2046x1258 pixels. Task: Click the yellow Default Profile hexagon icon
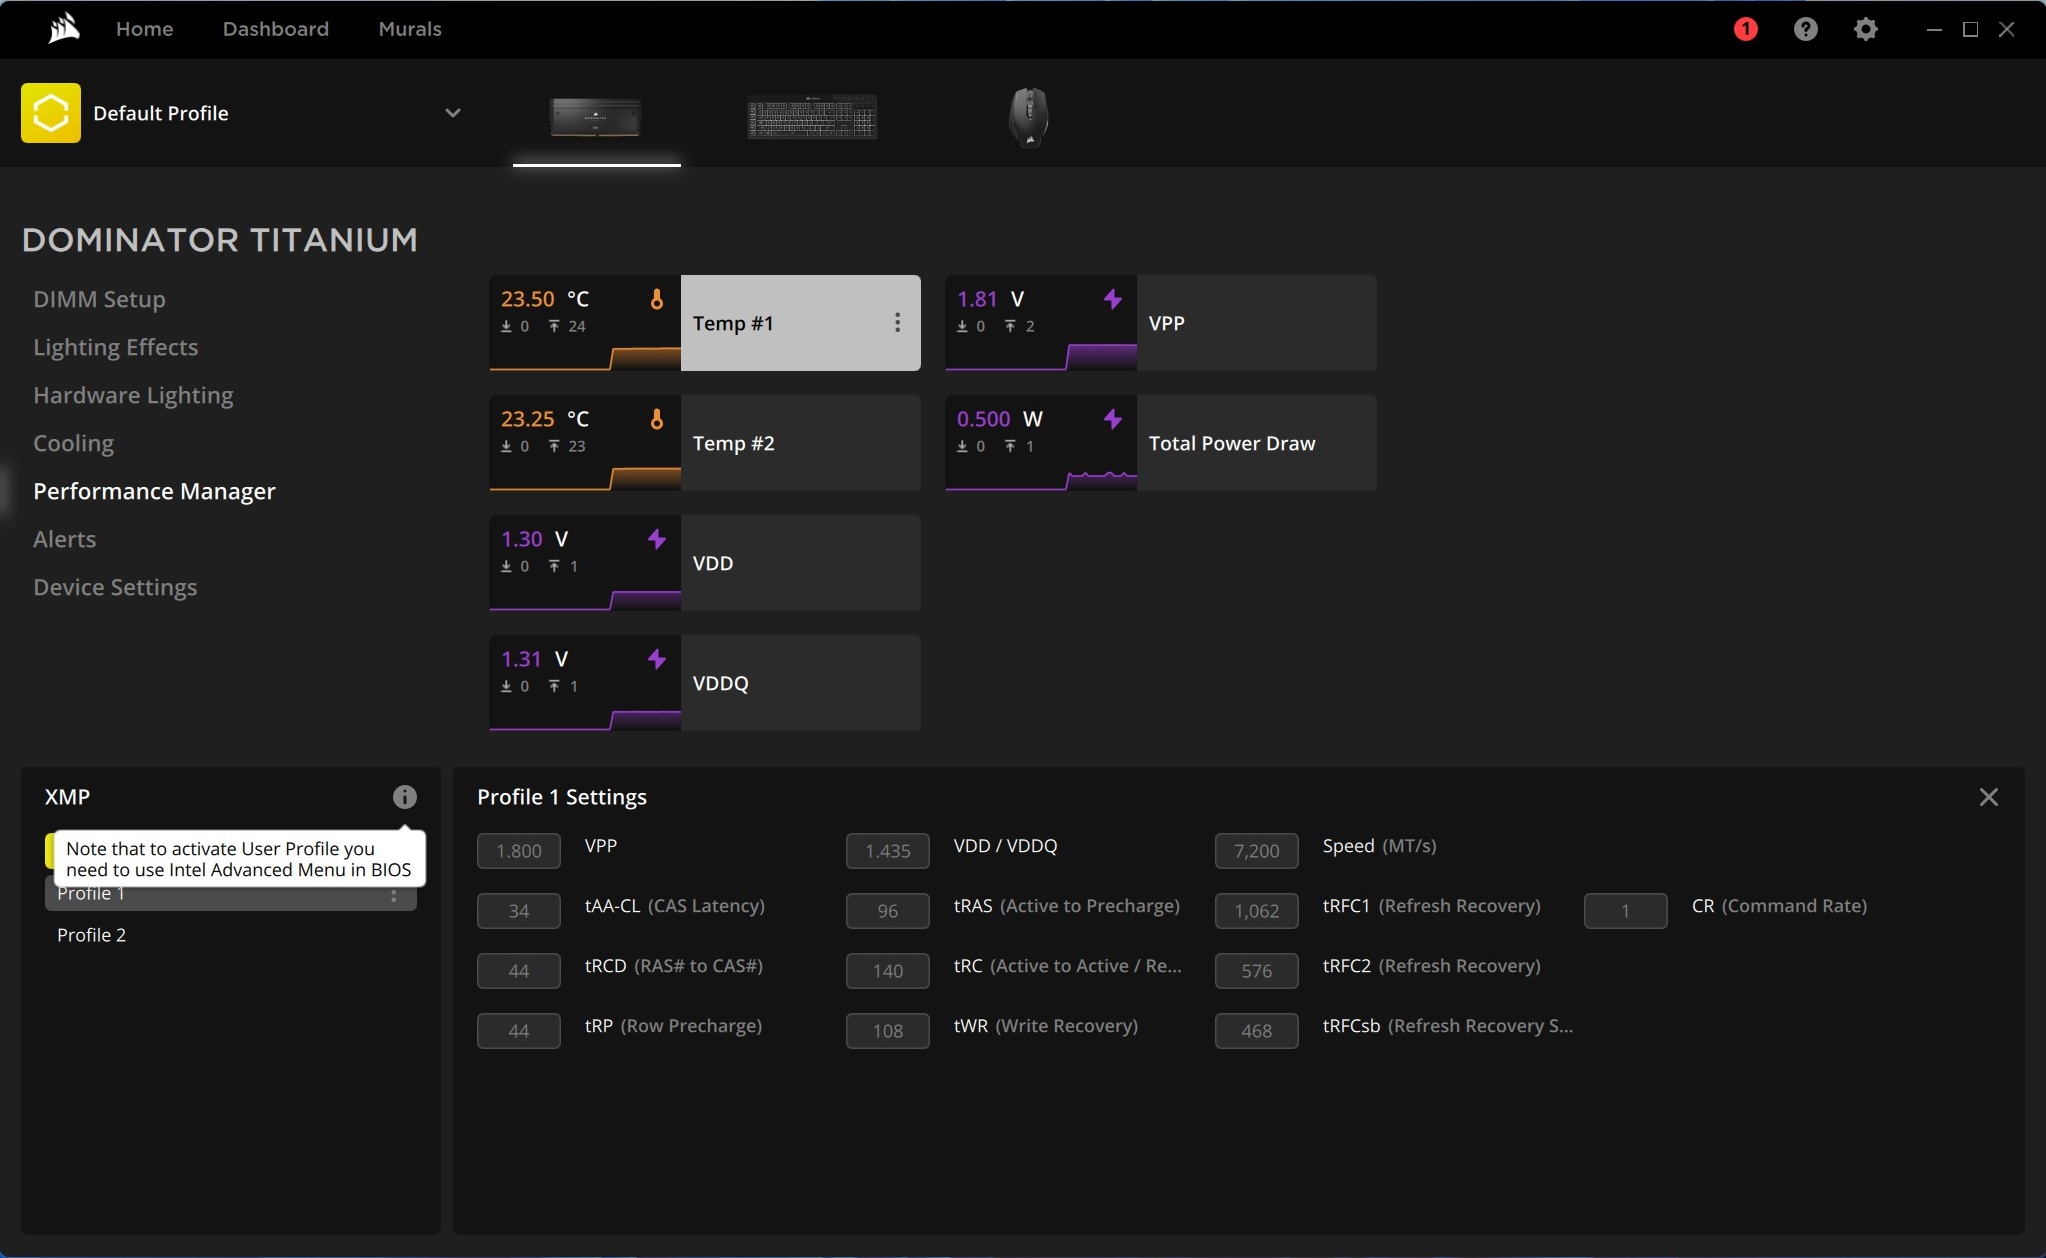coord(51,113)
